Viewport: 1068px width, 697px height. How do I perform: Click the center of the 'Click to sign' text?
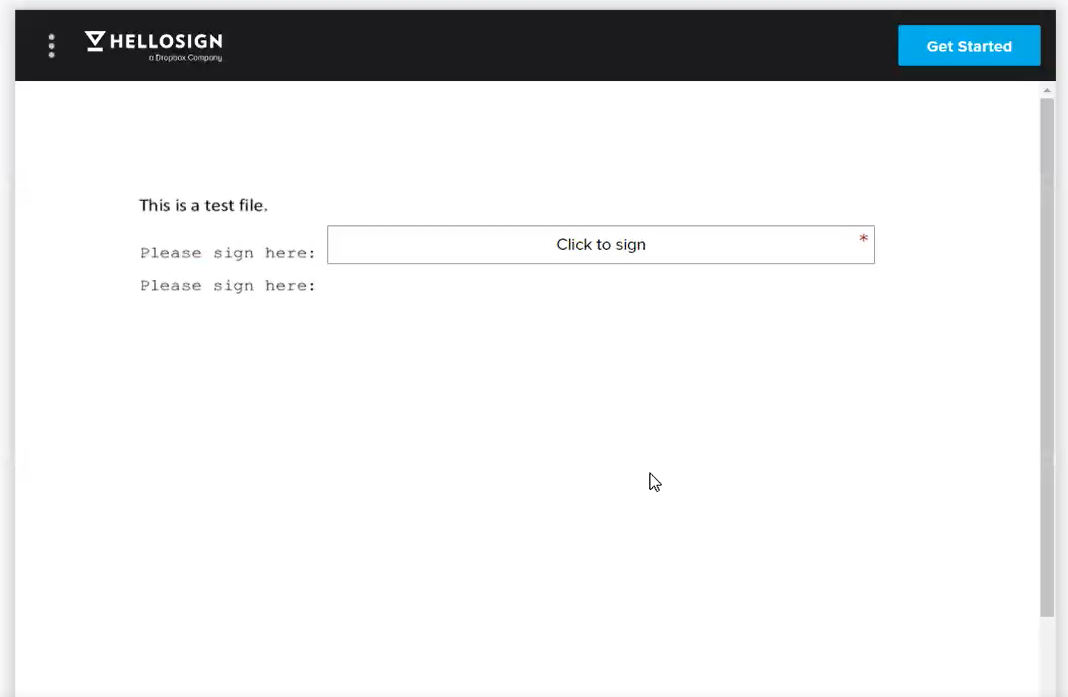click(601, 244)
